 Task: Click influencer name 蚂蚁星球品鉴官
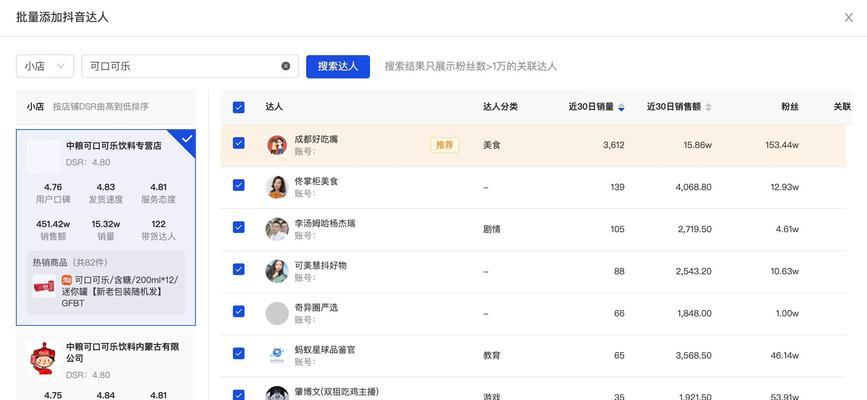coord(325,349)
